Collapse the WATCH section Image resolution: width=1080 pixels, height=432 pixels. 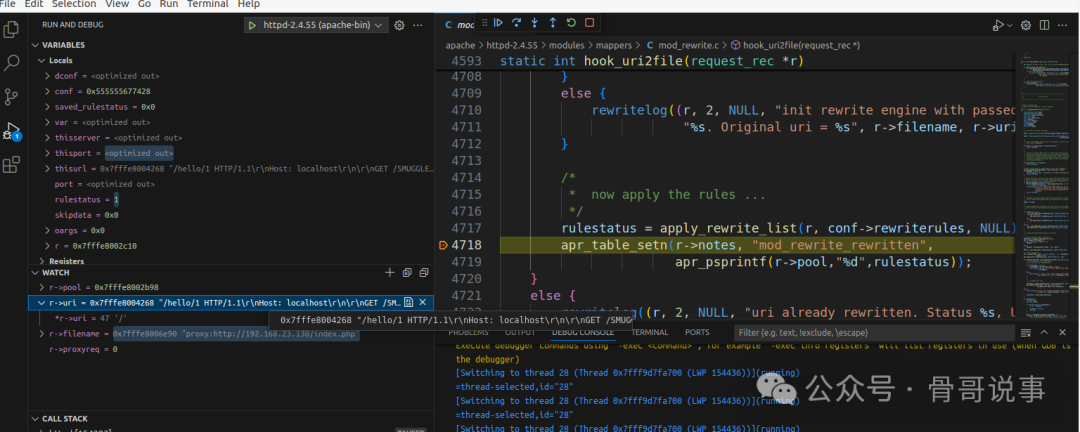(36, 273)
